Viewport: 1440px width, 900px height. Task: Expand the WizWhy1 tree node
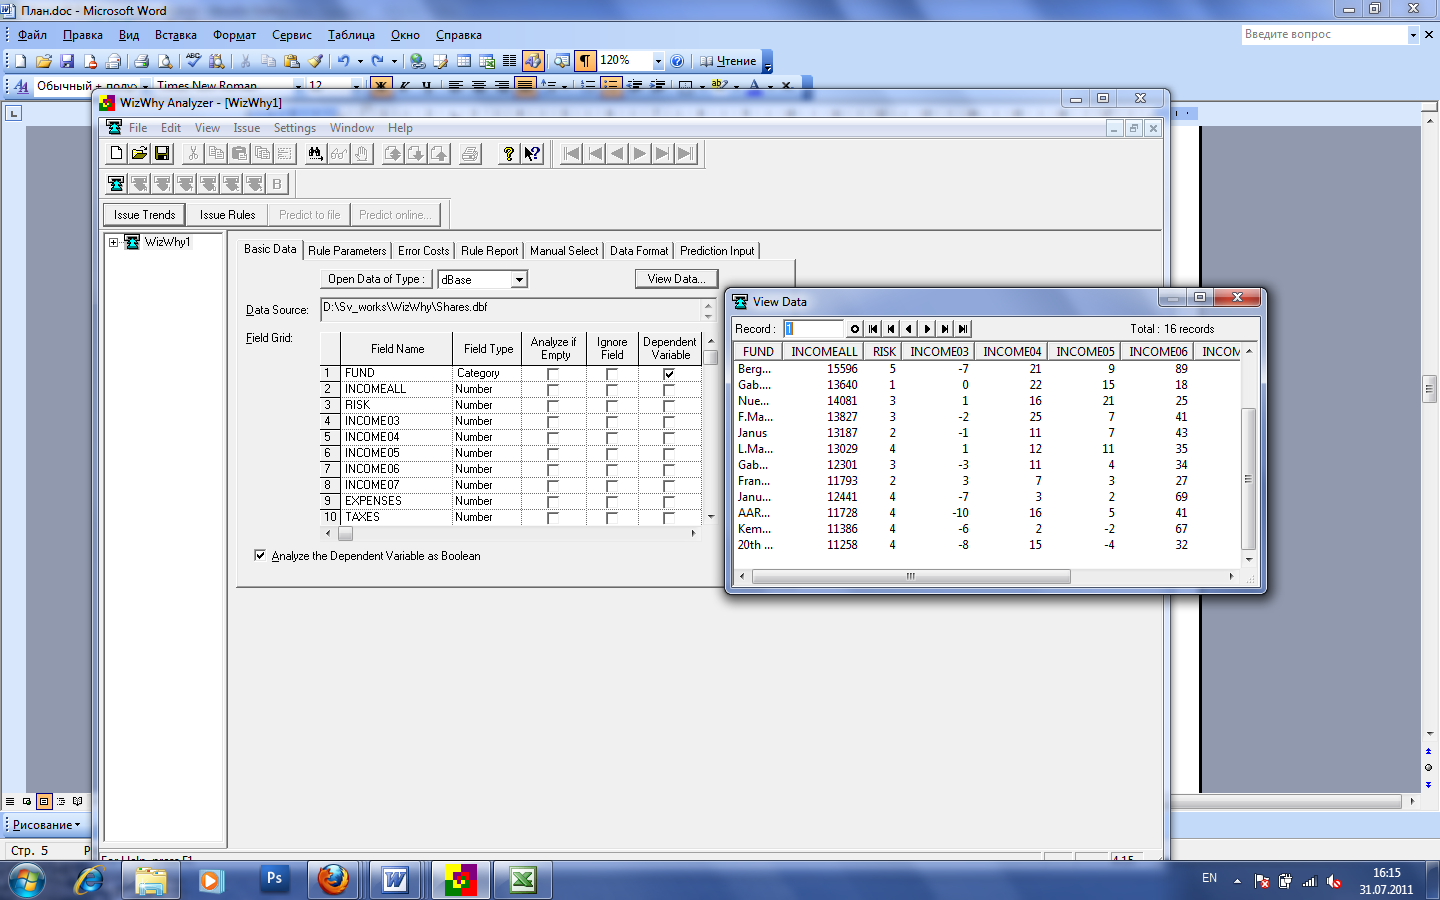click(113, 242)
